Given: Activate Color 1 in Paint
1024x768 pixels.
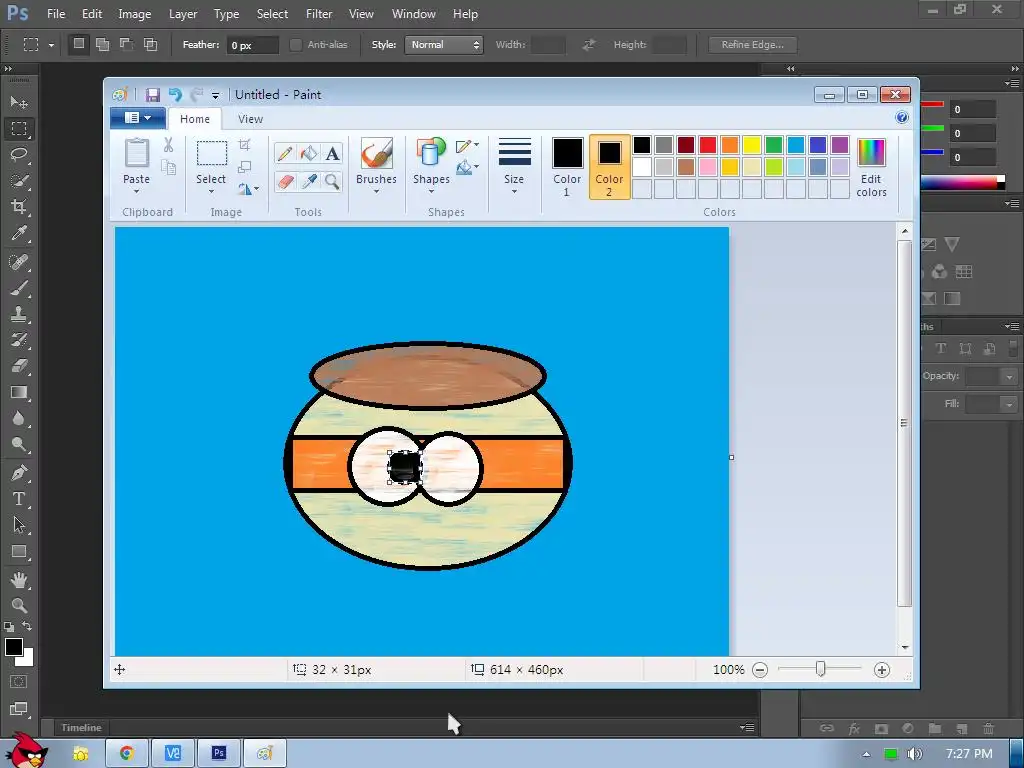Looking at the screenshot, I should 567,167.
